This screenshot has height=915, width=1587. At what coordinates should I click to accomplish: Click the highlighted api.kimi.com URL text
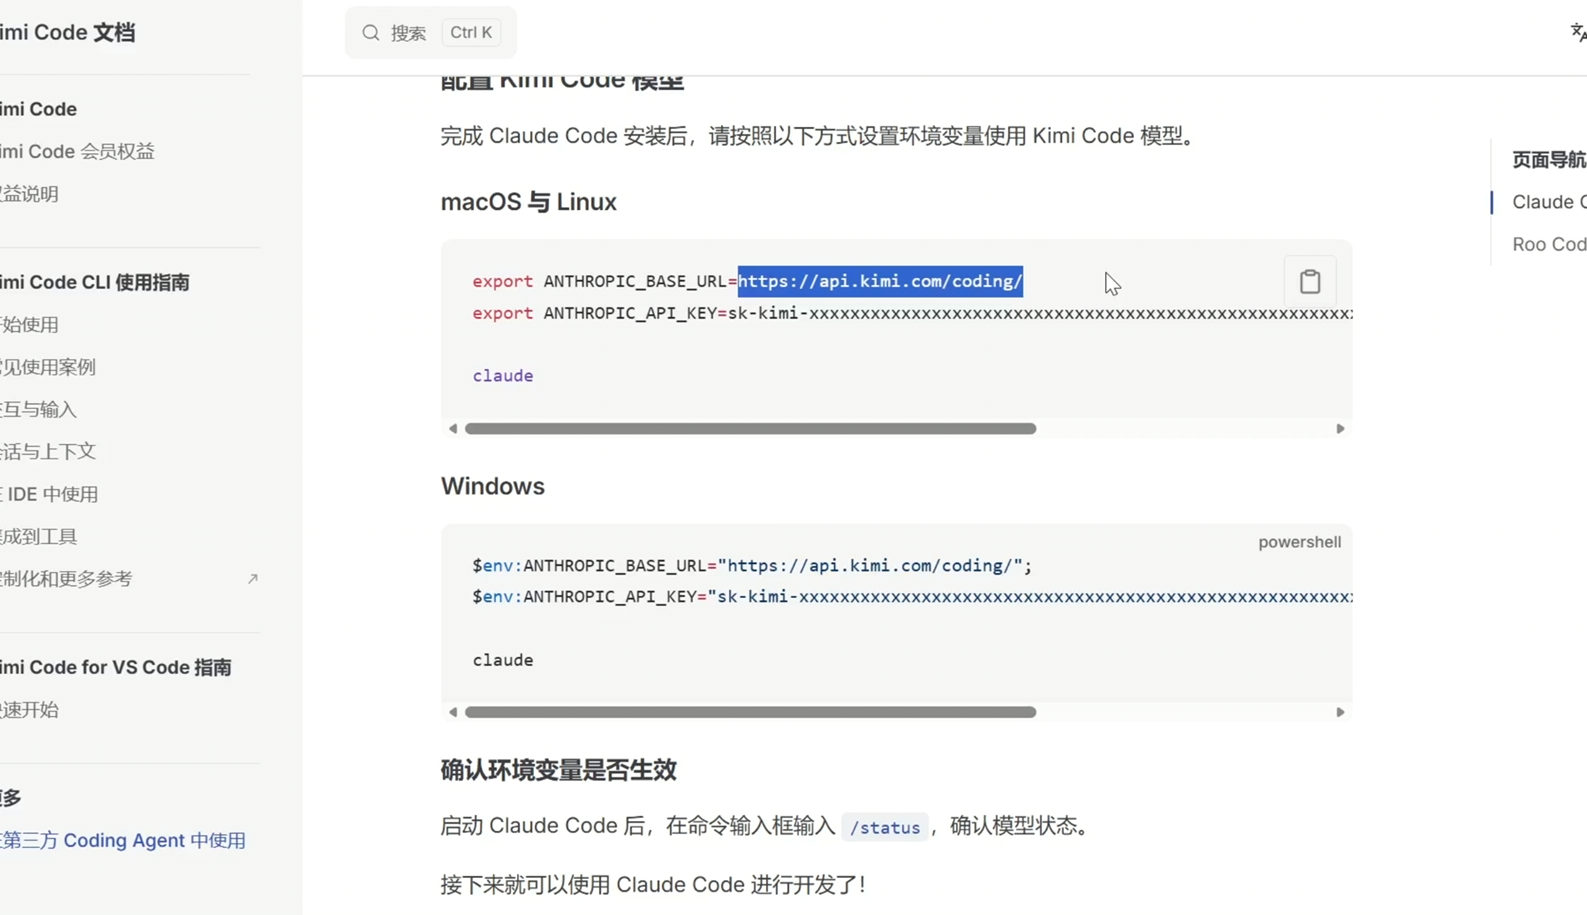click(879, 282)
